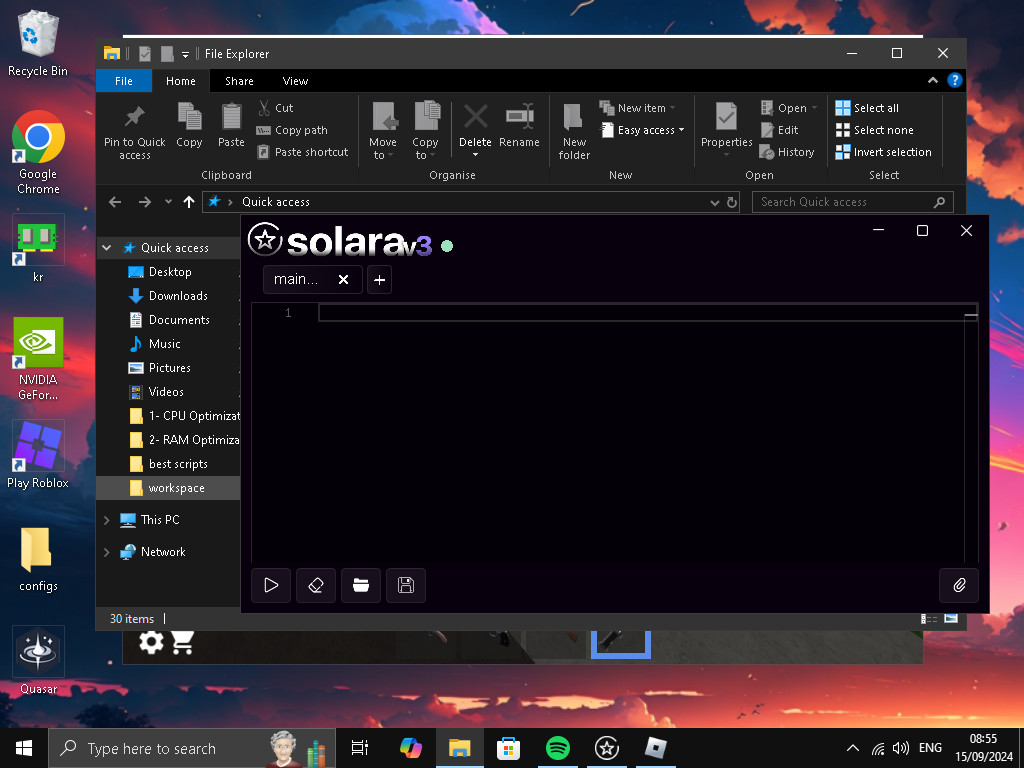Select the main... script tab in Solara
1024x768 pixels.
(x=296, y=280)
